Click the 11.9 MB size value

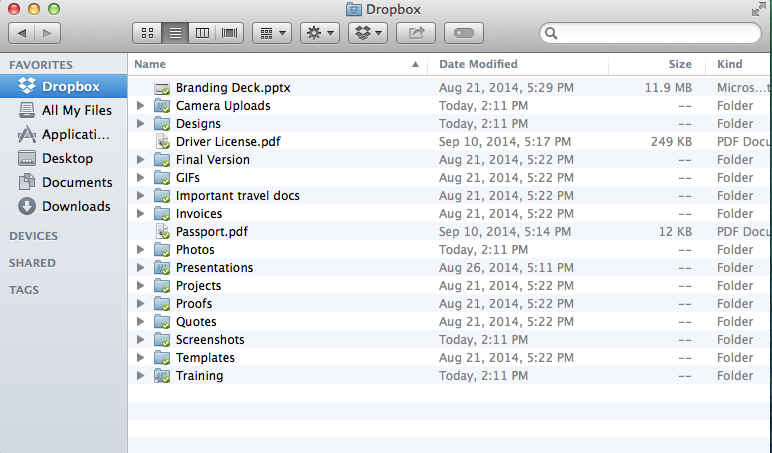(x=668, y=88)
